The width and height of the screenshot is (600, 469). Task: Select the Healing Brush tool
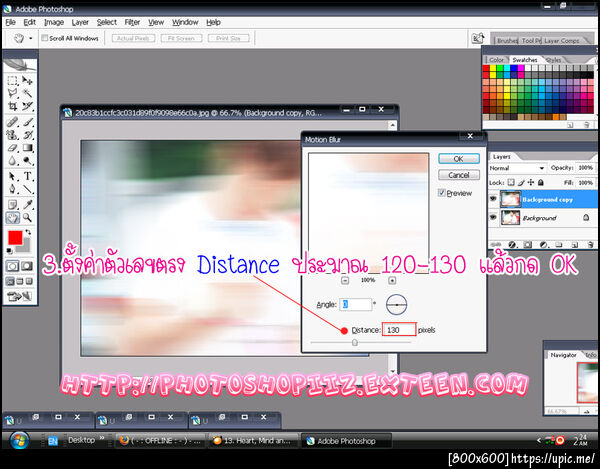tap(12, 122)
